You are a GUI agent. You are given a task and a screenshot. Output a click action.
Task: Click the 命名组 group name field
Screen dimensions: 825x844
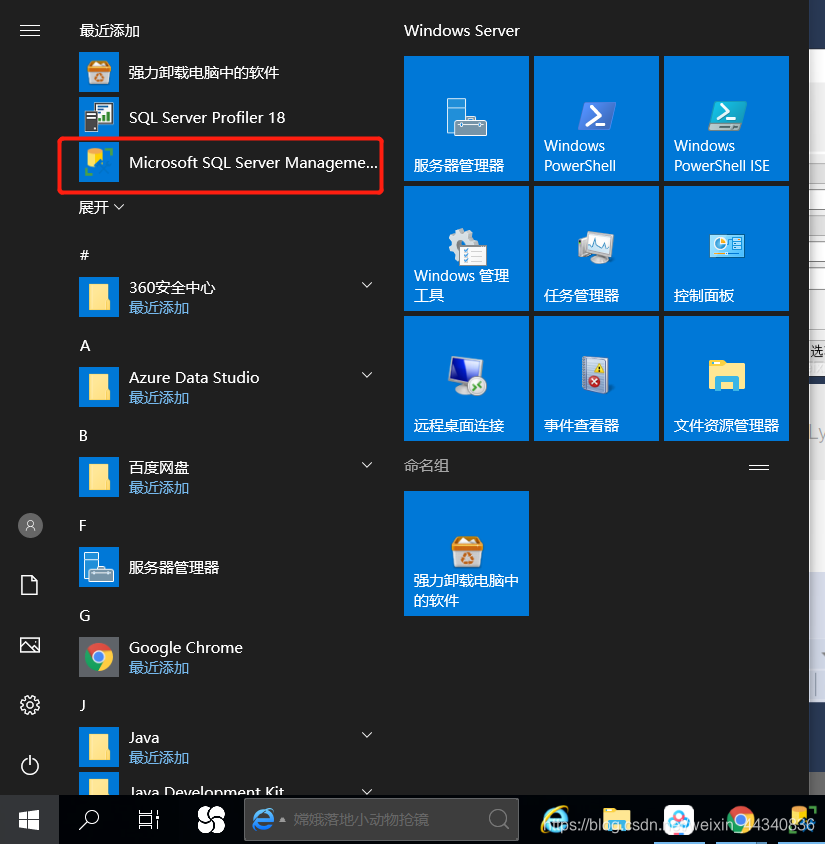(x=426, y=466)
